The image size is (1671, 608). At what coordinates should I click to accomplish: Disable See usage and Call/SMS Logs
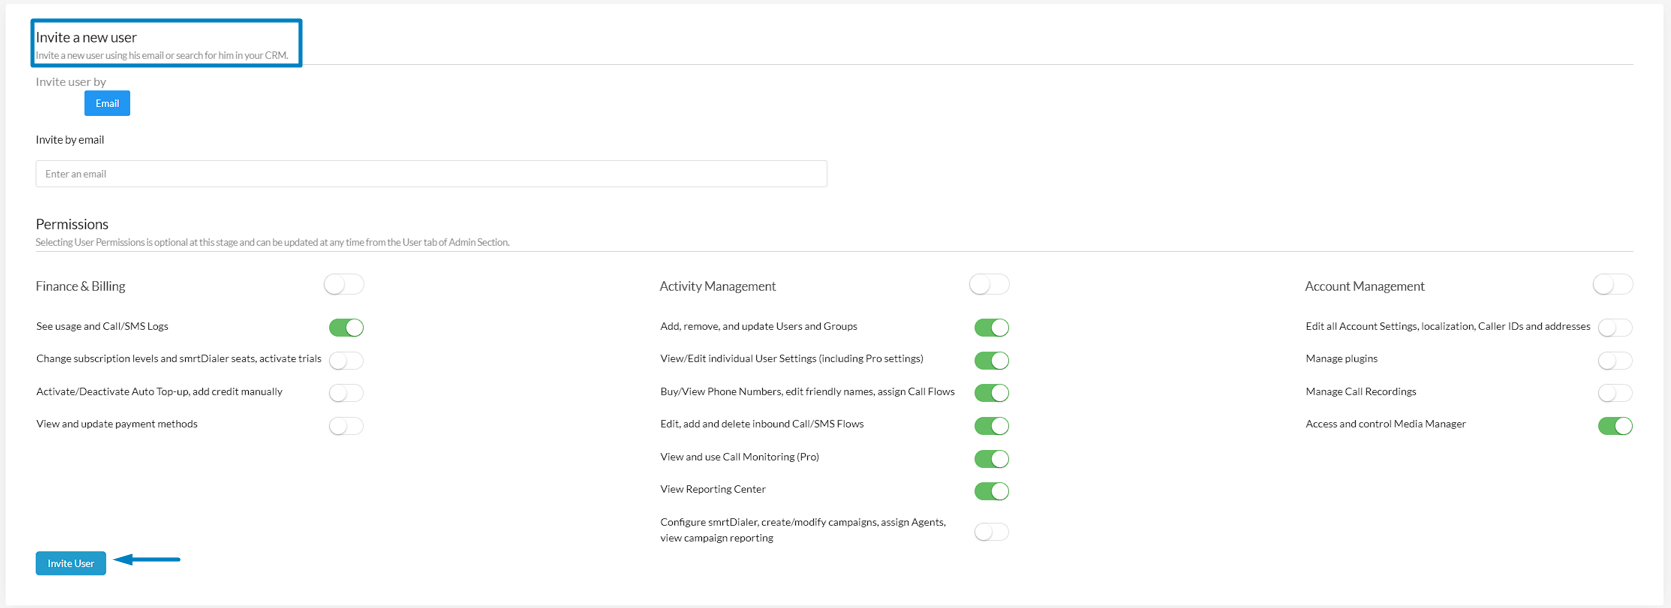346,327
